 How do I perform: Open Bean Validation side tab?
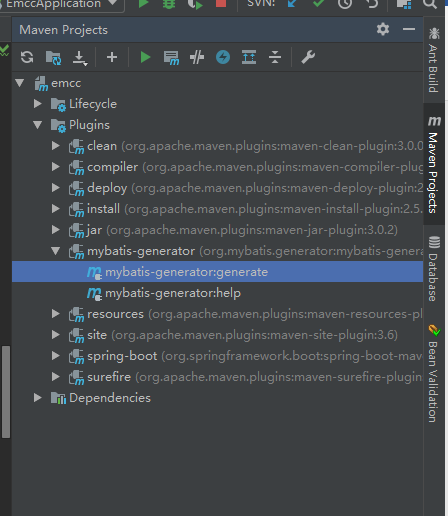coord(434,373)
